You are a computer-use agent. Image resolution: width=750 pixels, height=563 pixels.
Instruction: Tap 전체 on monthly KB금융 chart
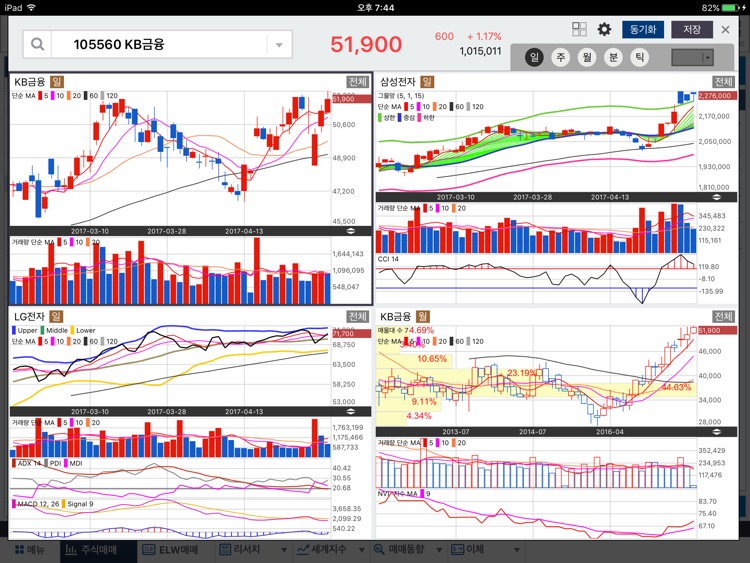[x=723, y=316]
